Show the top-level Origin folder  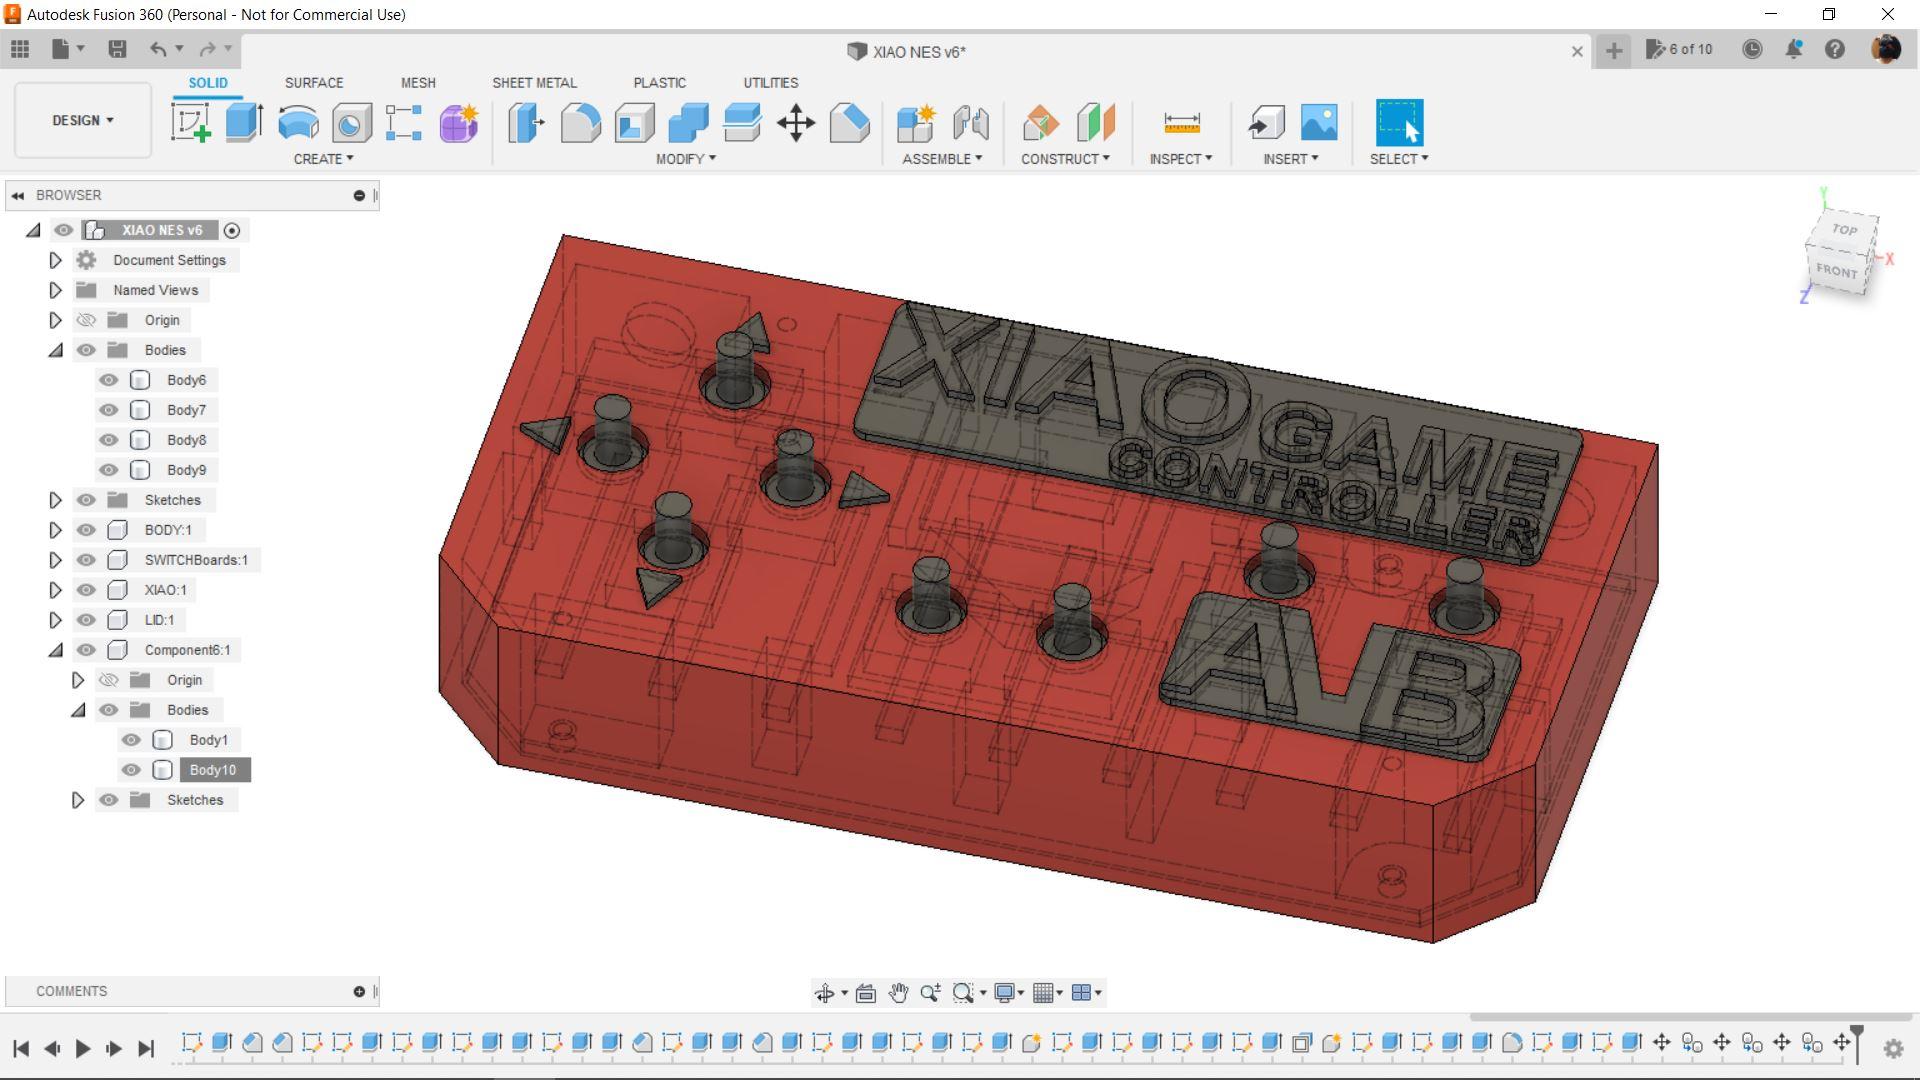click(86, 320)
